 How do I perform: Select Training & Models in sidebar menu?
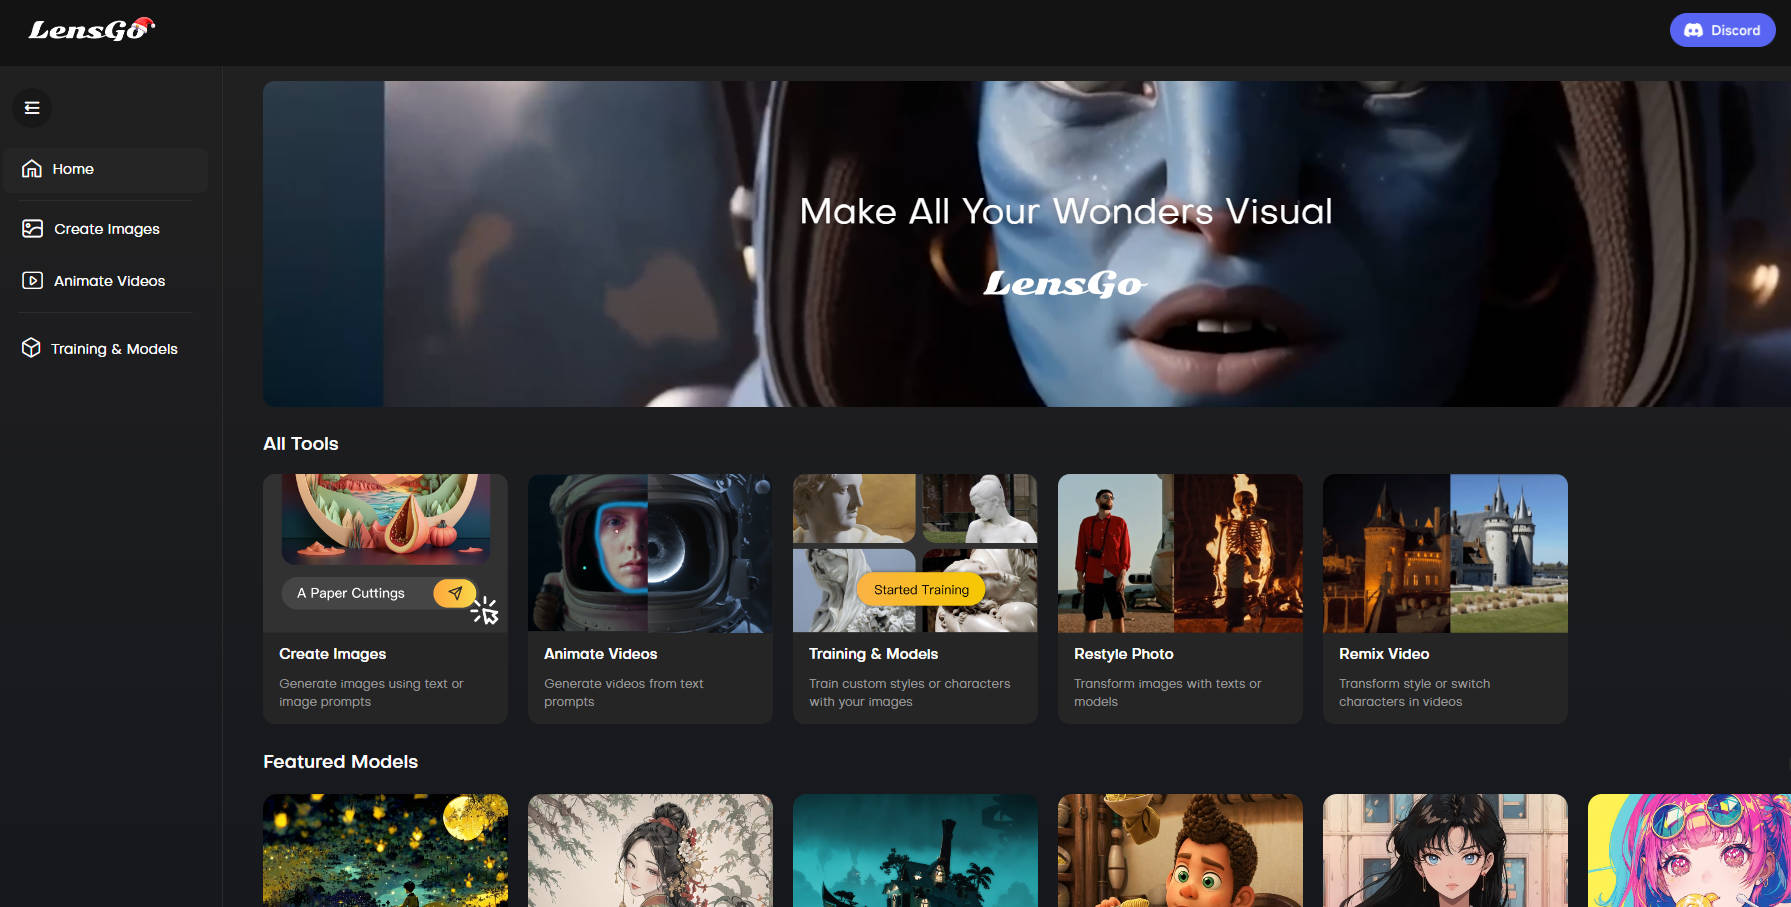coord(114,349)
